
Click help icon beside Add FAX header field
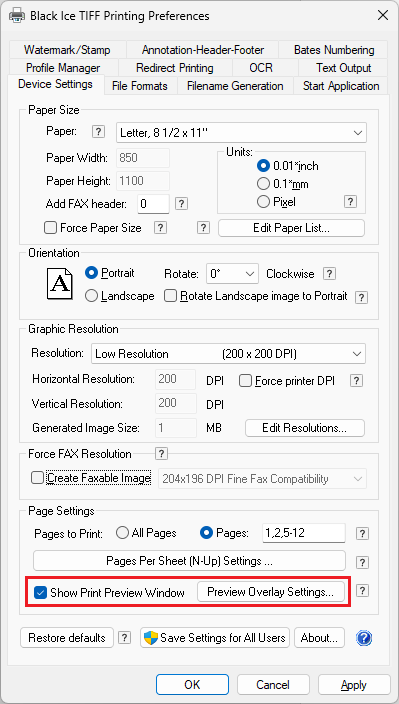(x=181, y=203)
